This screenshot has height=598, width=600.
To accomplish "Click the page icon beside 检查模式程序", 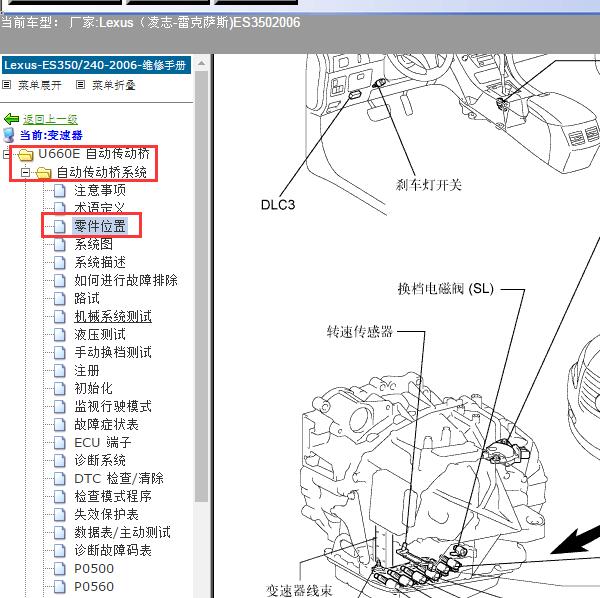I will (60, 496).
